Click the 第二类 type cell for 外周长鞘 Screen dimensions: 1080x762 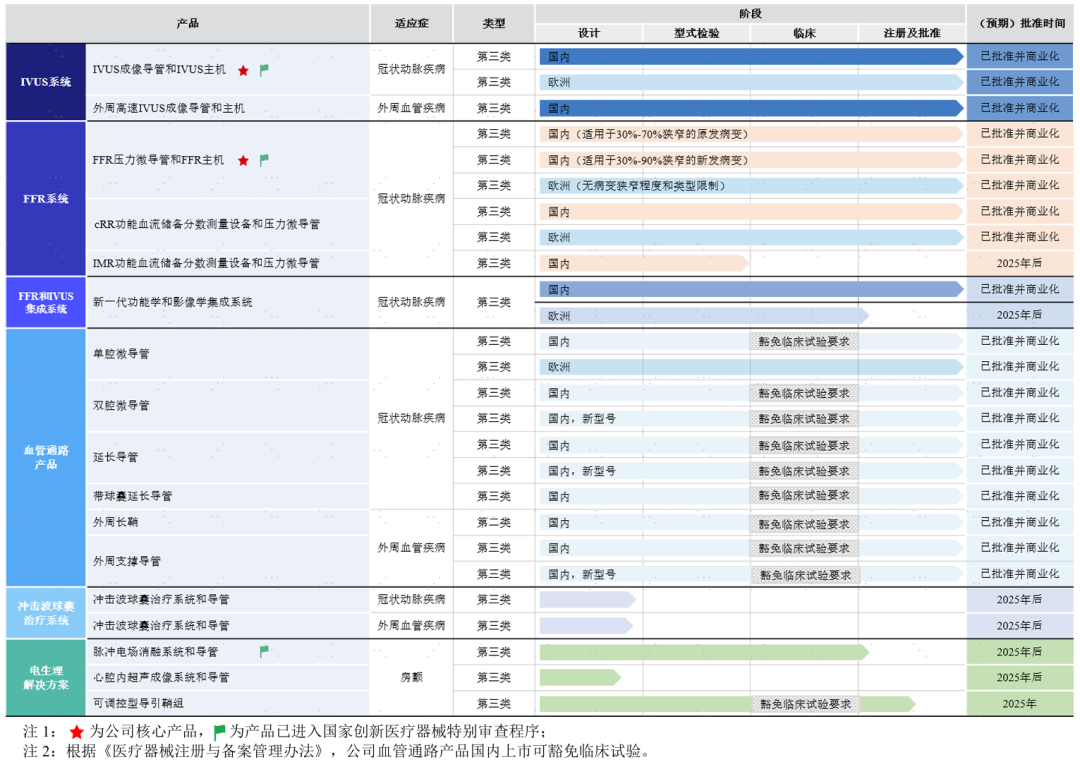(494, 522)
